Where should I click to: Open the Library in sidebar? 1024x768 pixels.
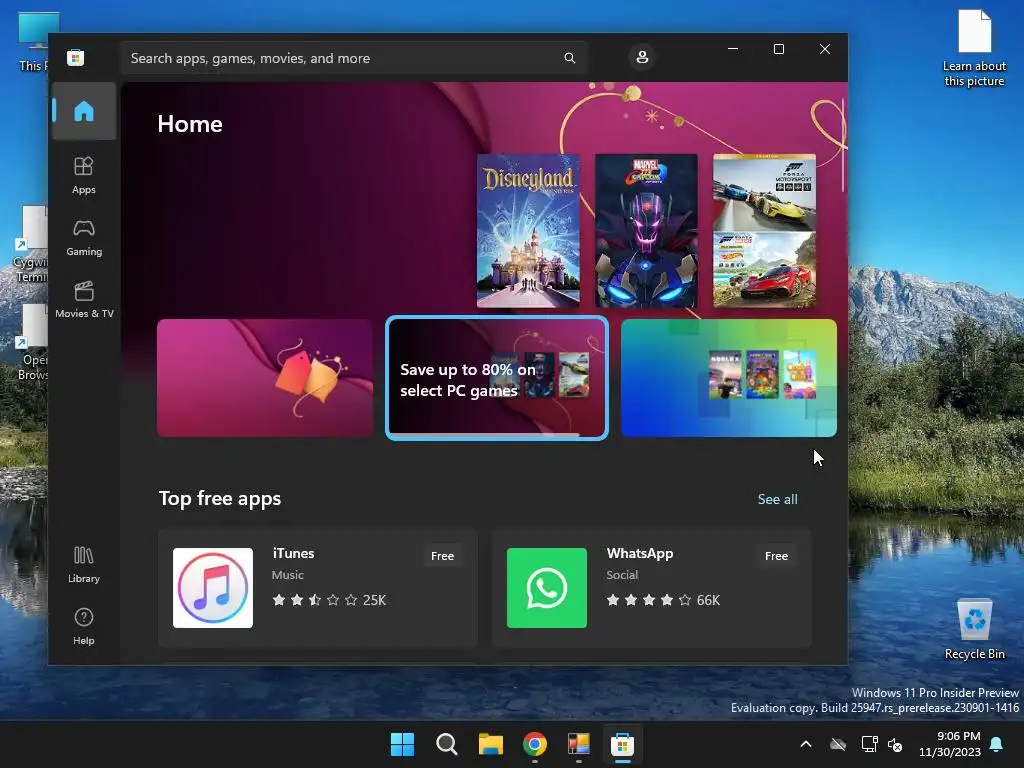pyautogui.click(x=84, y=564)
